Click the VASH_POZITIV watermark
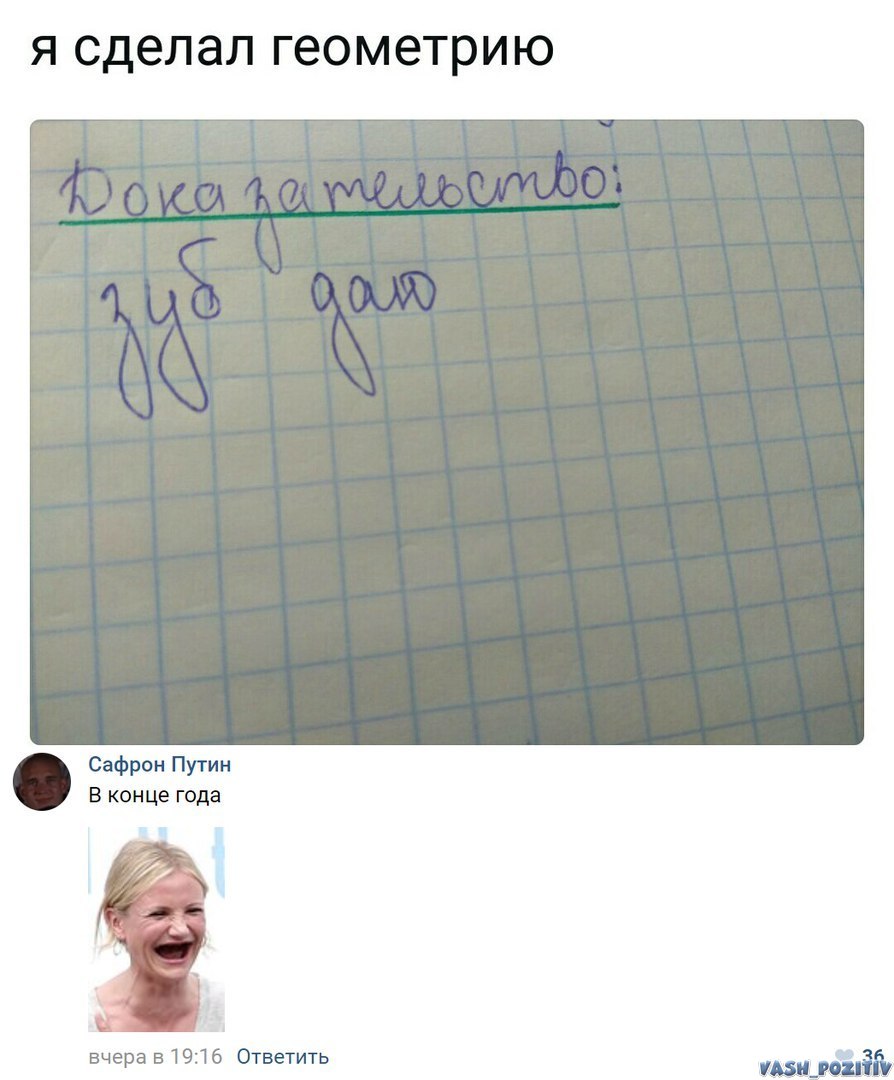Screen dimensions: 894x1080 [824, 1068]
